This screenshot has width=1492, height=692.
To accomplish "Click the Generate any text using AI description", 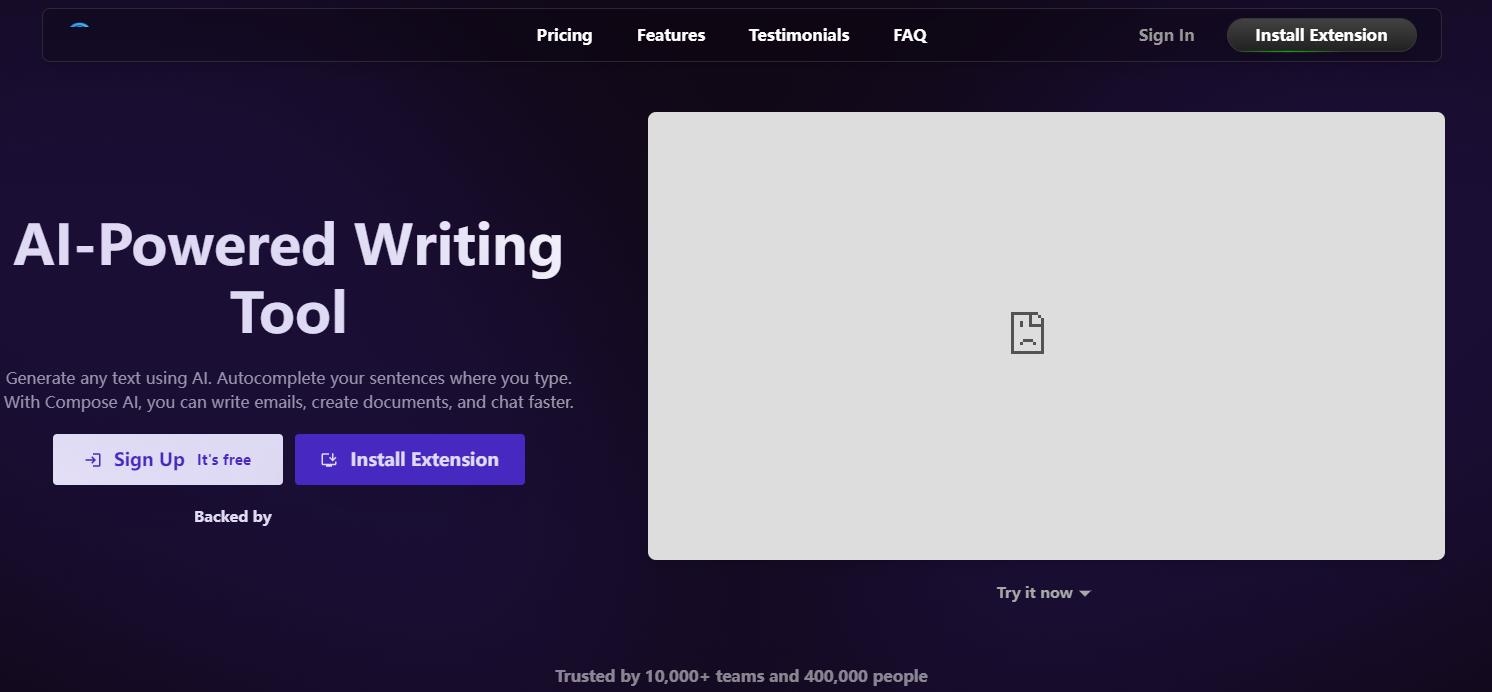I will point(288,391).
